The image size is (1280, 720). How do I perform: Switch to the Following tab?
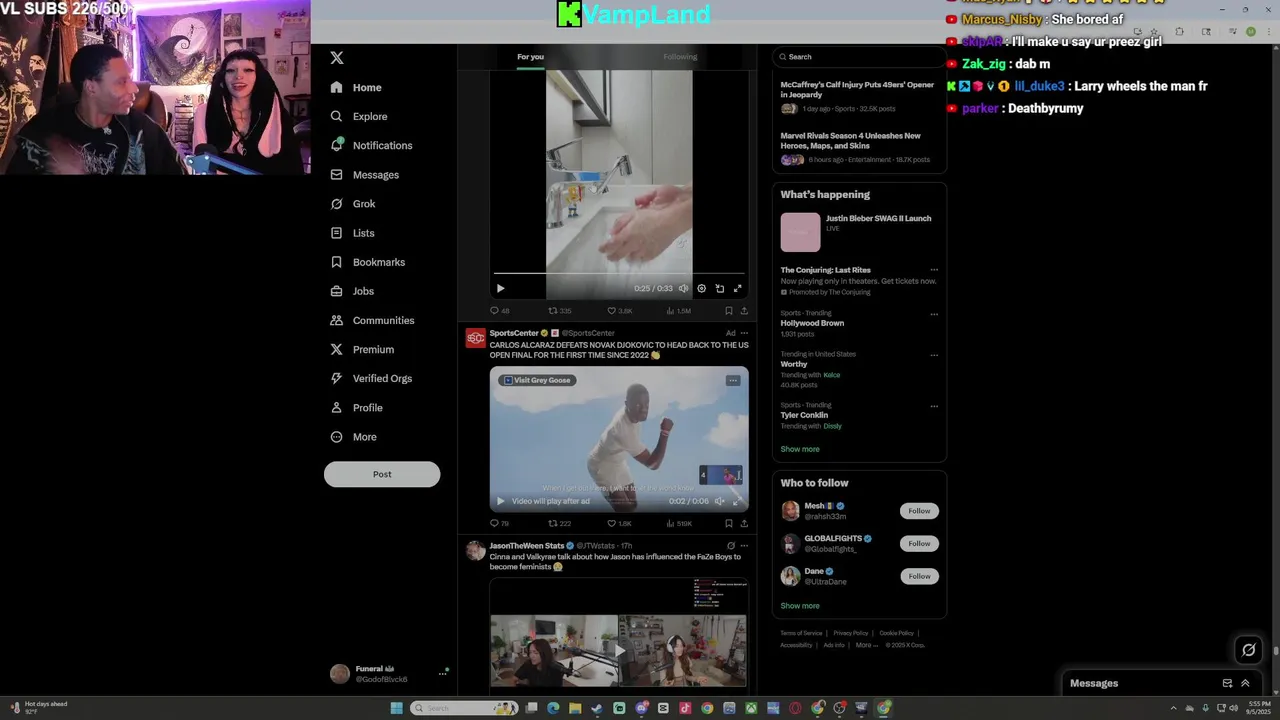point(680,56)
